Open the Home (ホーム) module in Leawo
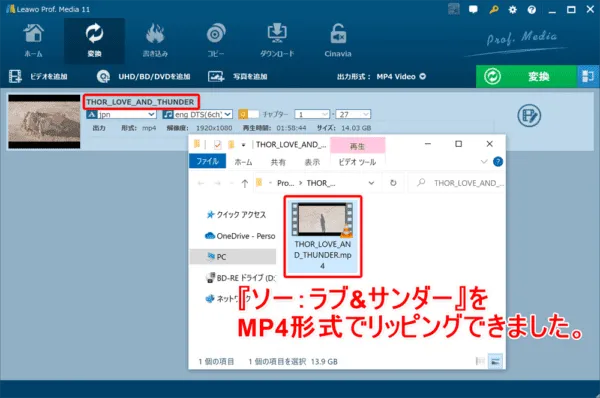The height and width of the screenshot is (398, 600). pos(33,41)
